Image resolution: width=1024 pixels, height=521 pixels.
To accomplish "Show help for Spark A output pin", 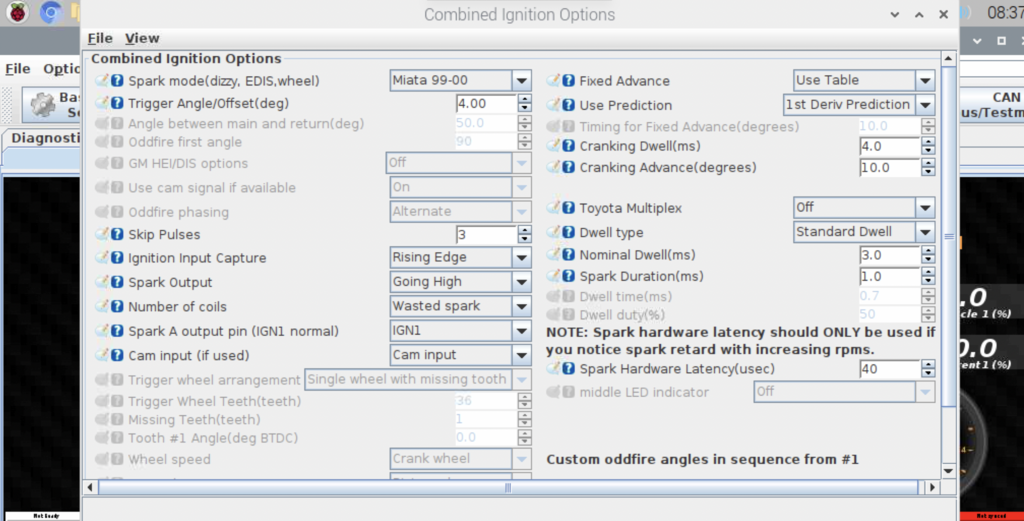I will pyautogui.click(x=117, y=331).
